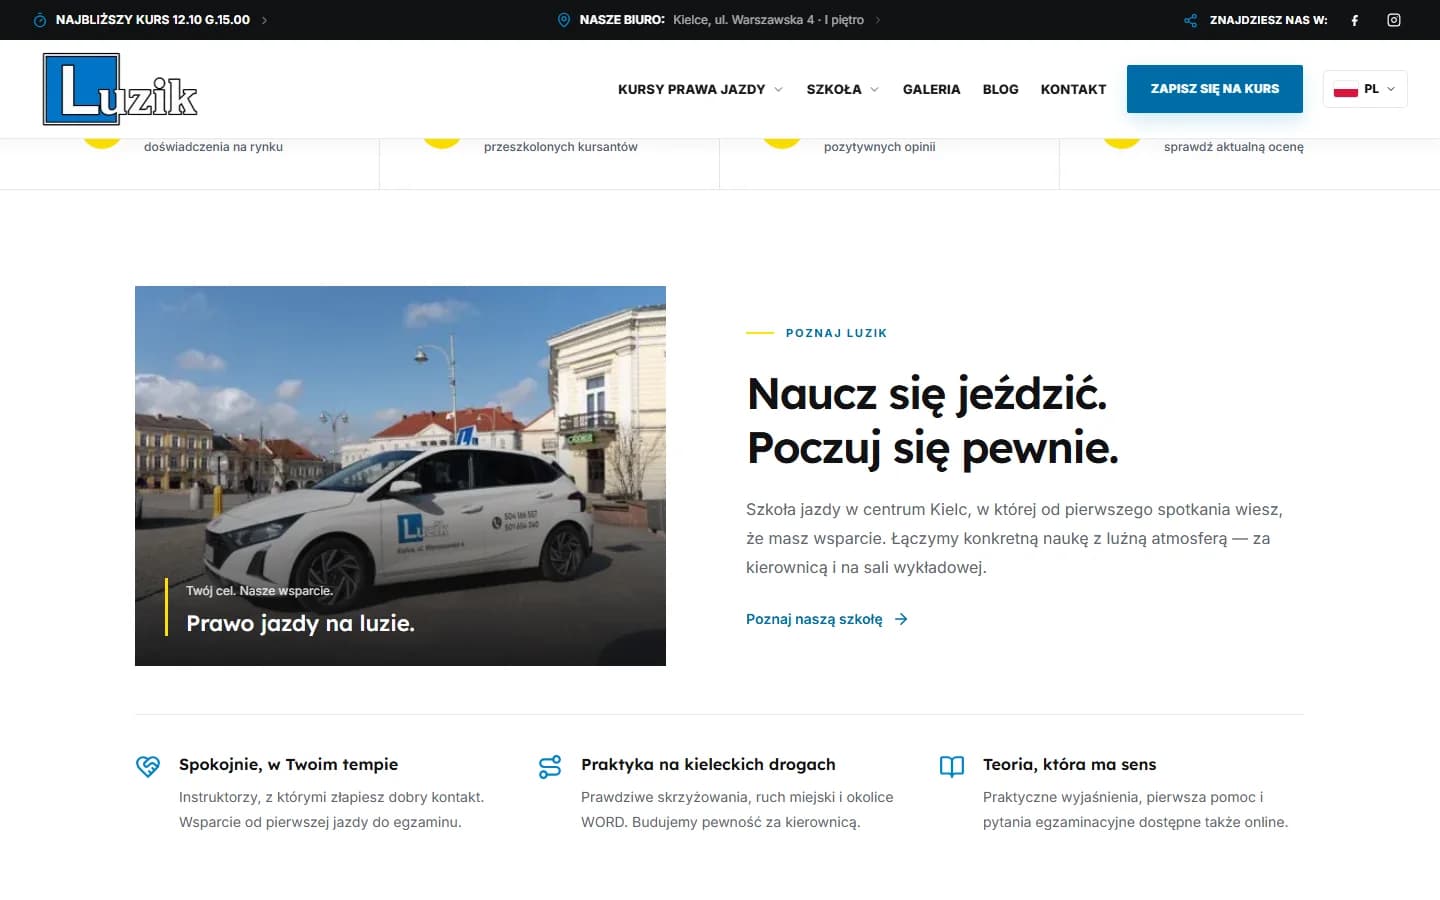Click the NAJBLIŻSZY KURS 12.10 G.15.00 link
Viewport: 1440px width, 900px height.
(153, 20)
